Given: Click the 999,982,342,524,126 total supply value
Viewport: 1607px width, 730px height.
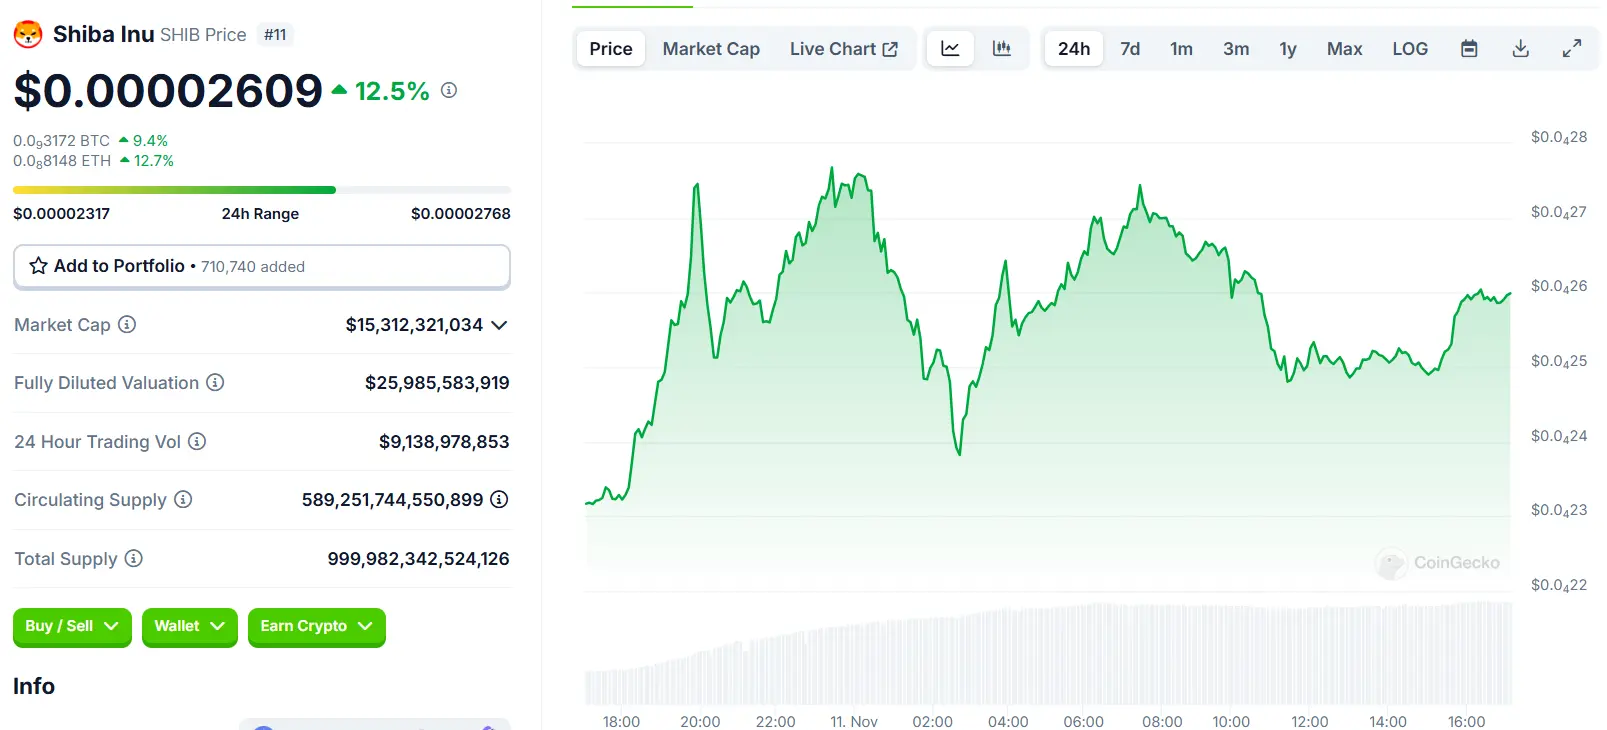Looking at the screenshot, I should (x=418, y=559).
